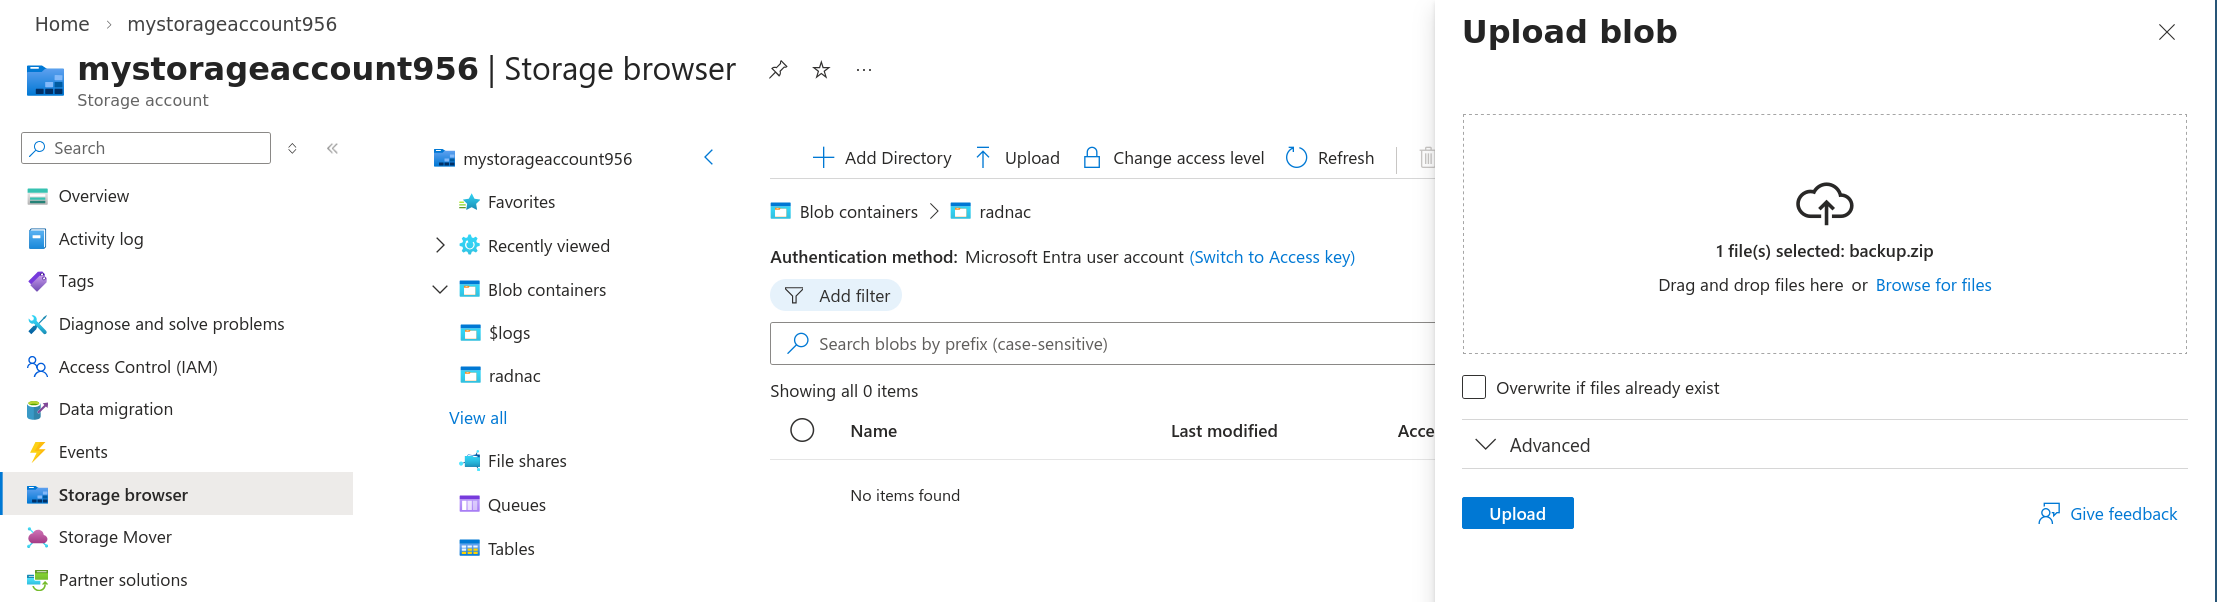Click radnac in the path breadcrumb
Image resolution: width=2217 pixels, height=602 pixels.
pos(1004,212)
